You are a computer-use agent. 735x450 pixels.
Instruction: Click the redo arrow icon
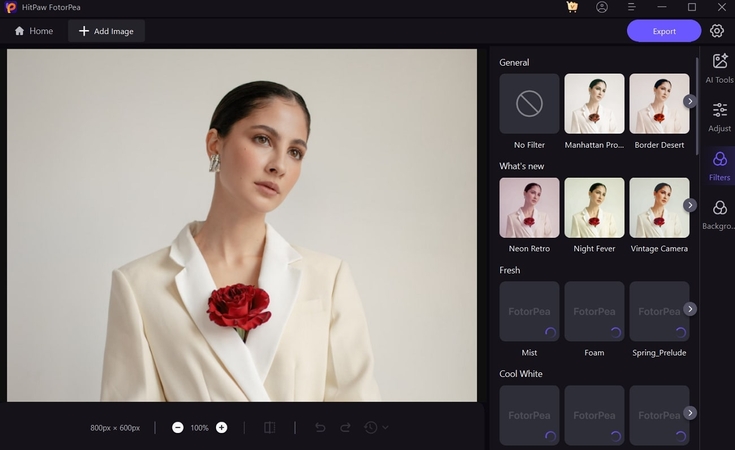[x=345, y=427]
